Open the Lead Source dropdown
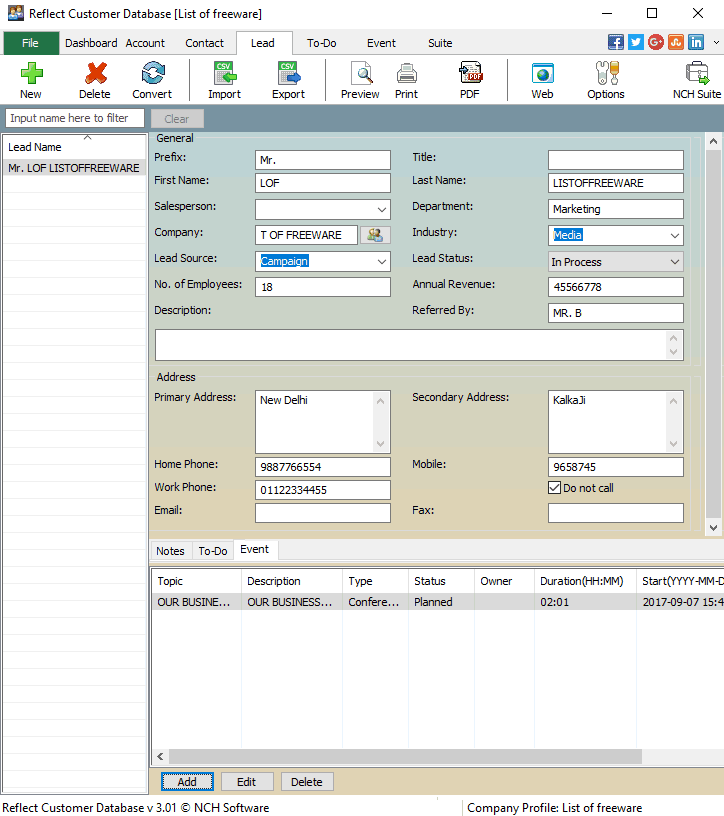The height and width of the screenshot is (816, 724). coord(382,261)
